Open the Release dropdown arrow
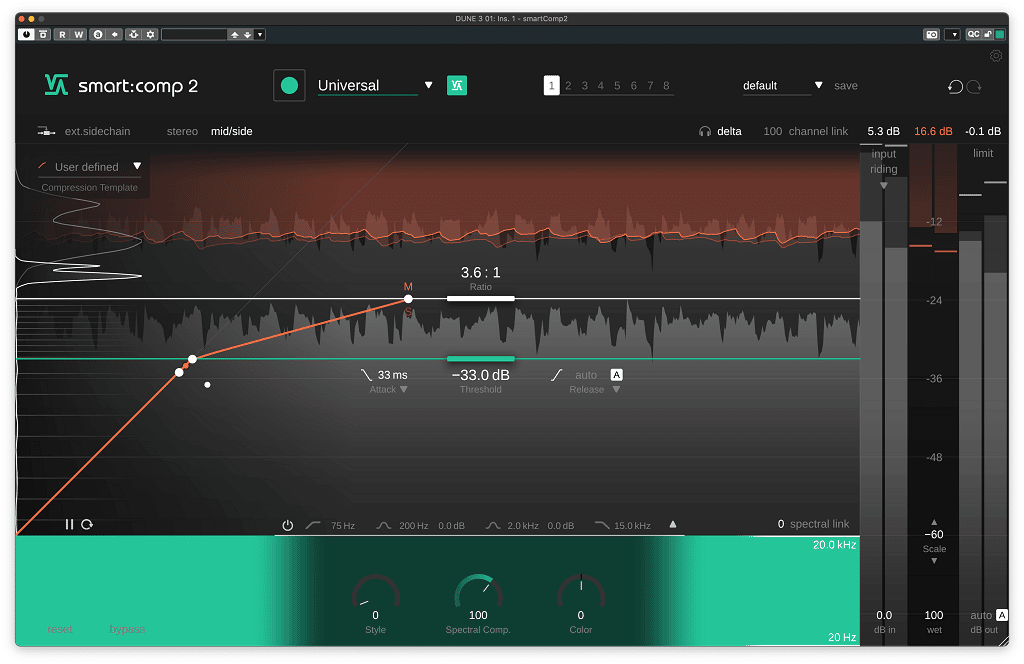 coord(616,389)
